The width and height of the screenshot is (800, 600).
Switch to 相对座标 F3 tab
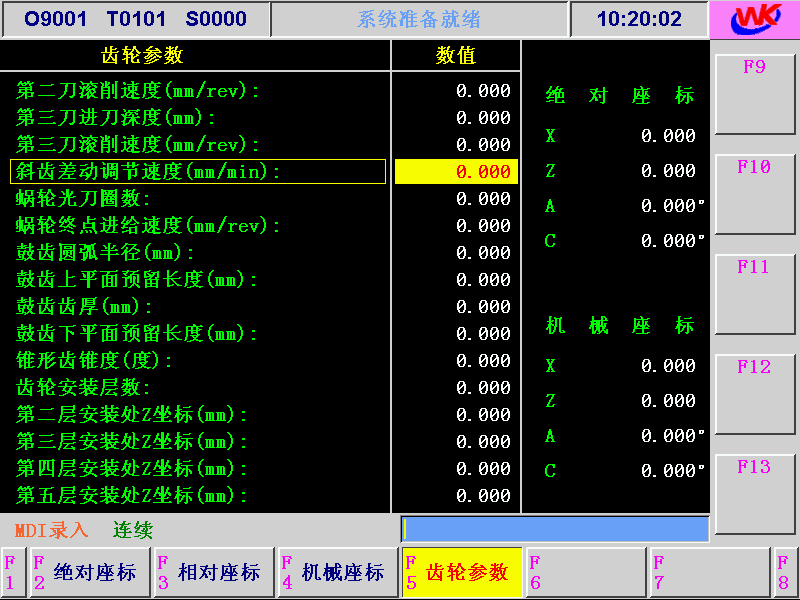(214, 572)
